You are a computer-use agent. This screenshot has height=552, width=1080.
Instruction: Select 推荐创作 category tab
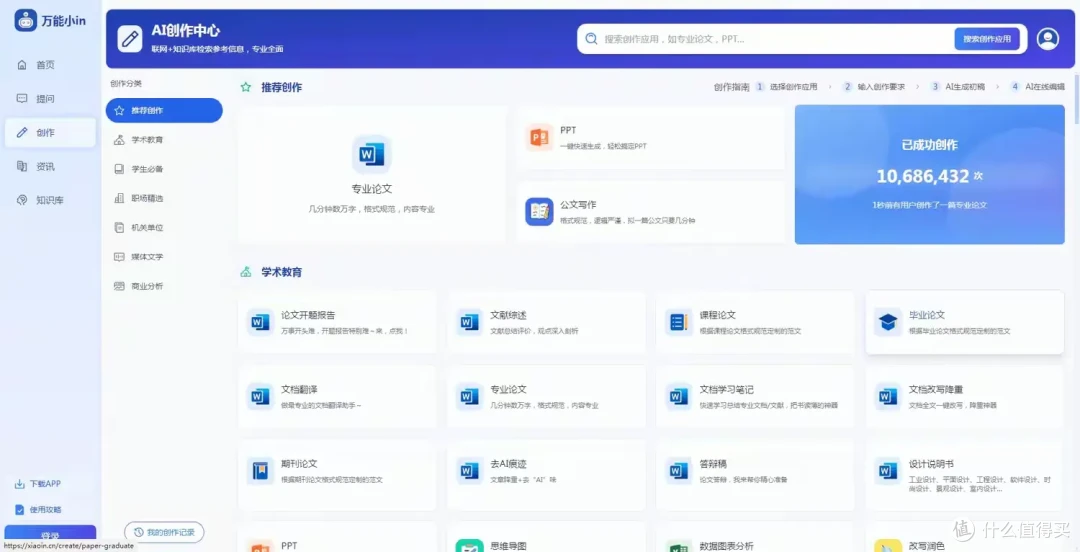point(164,110)
